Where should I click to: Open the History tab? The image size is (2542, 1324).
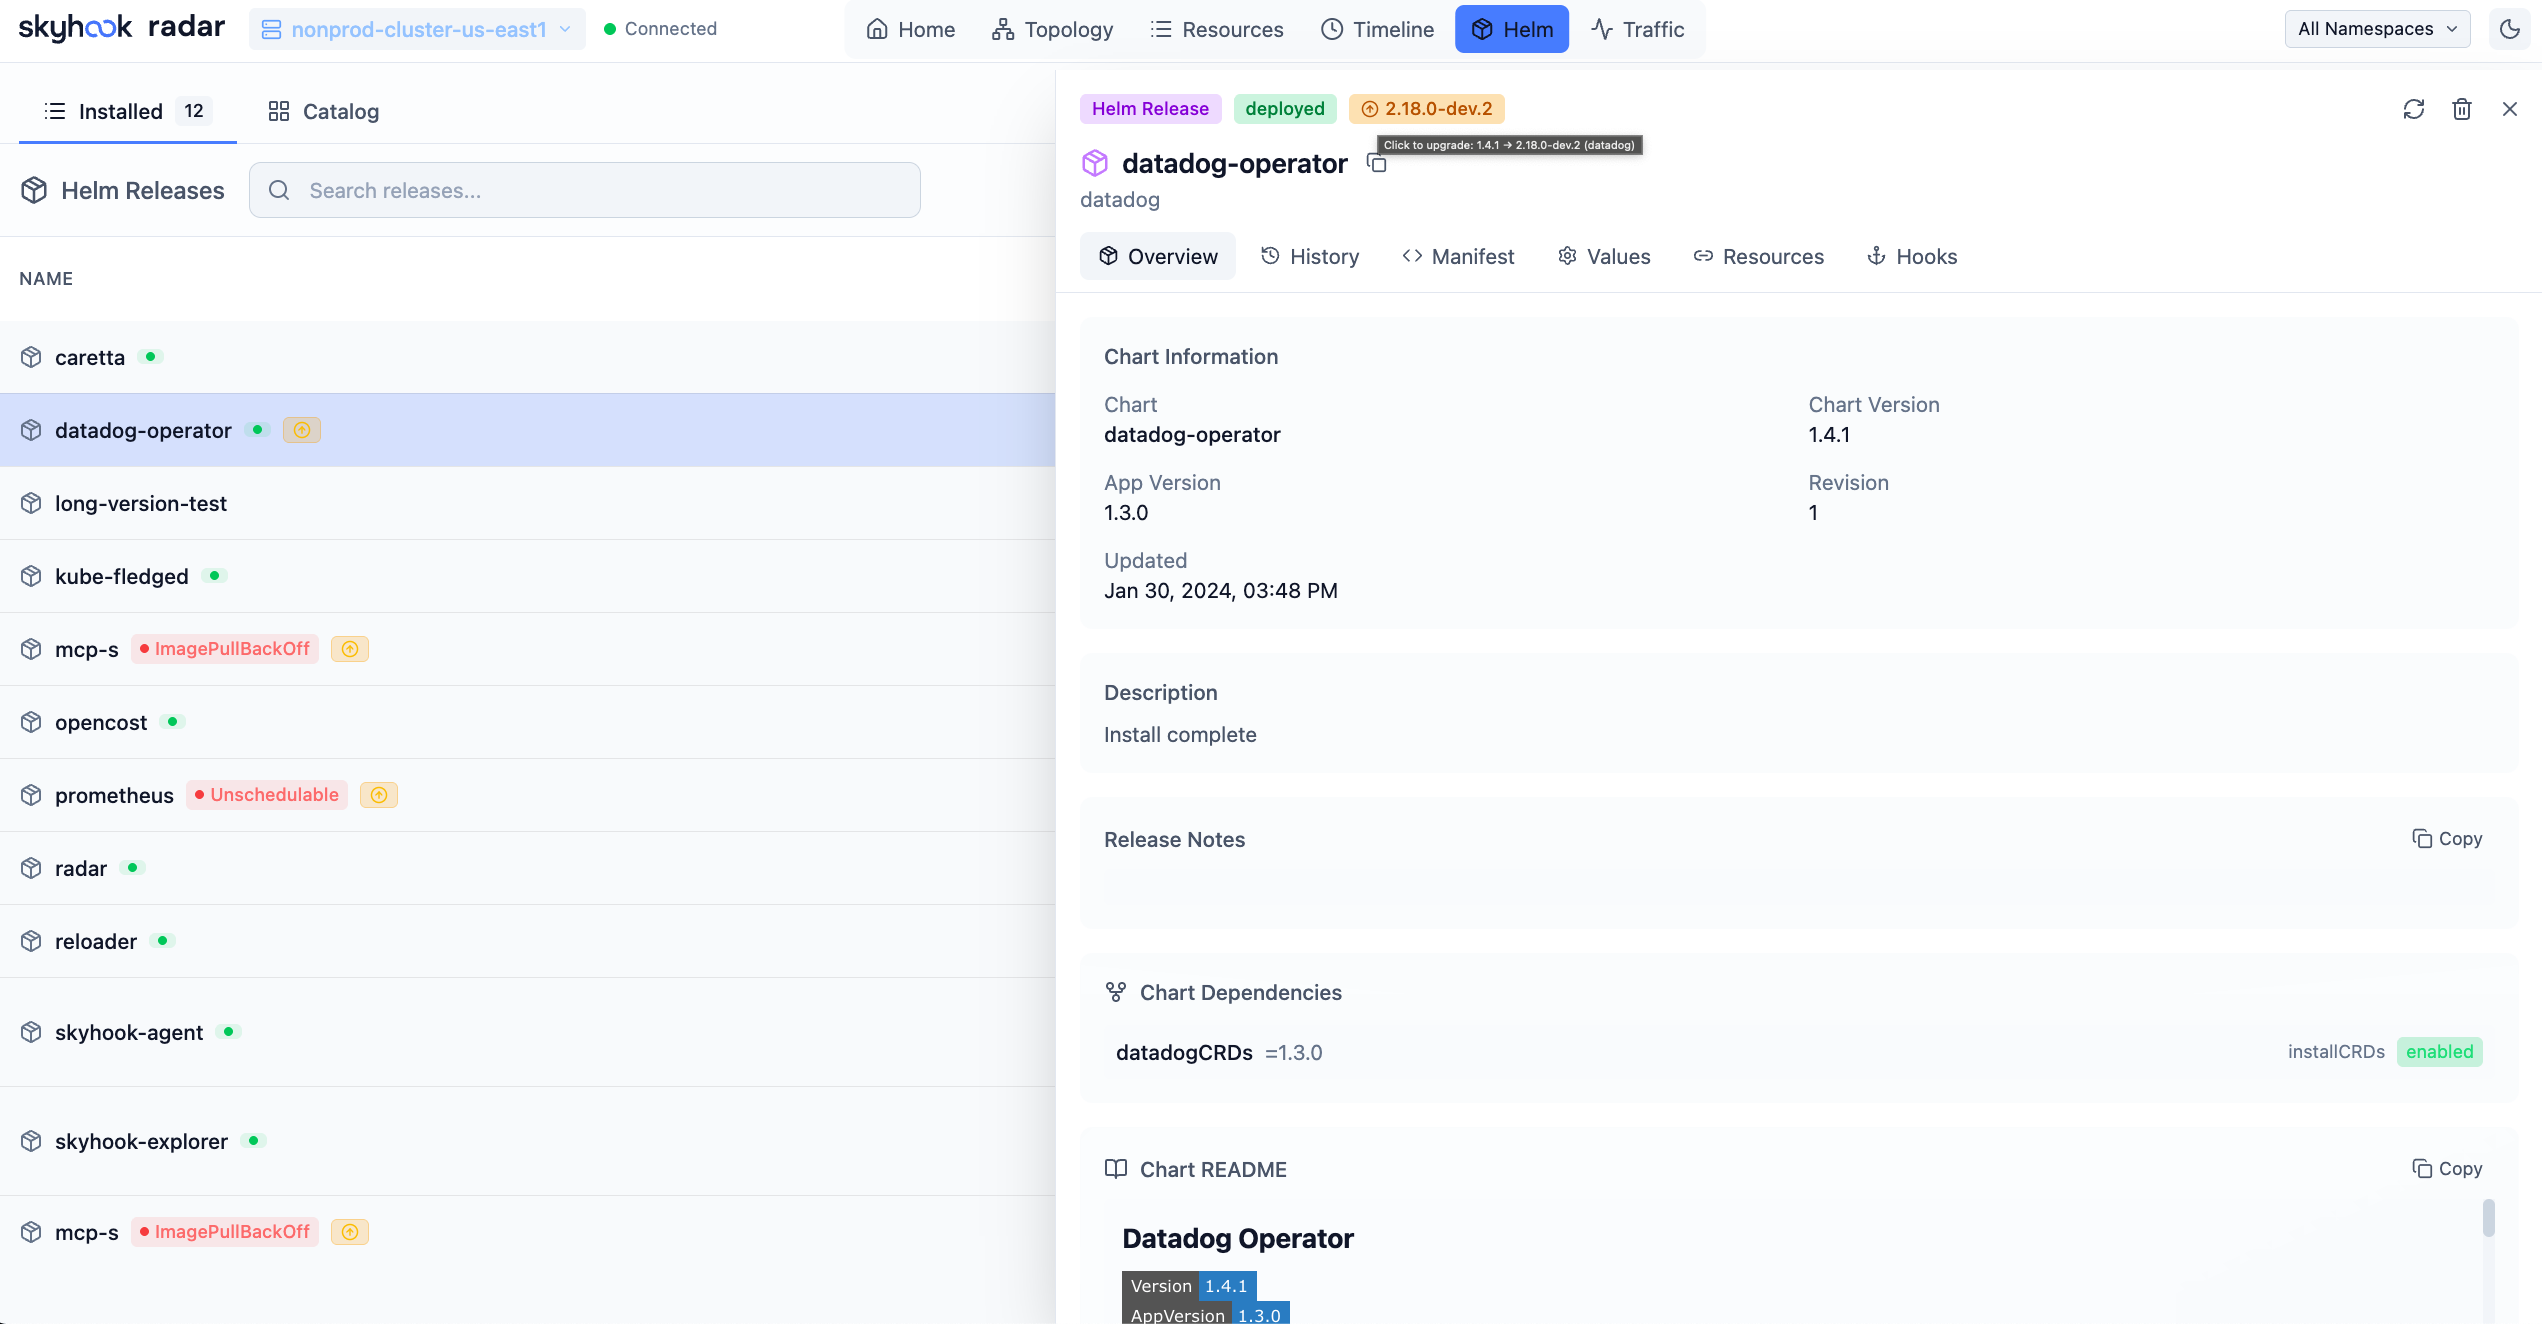pos(1310,256)
